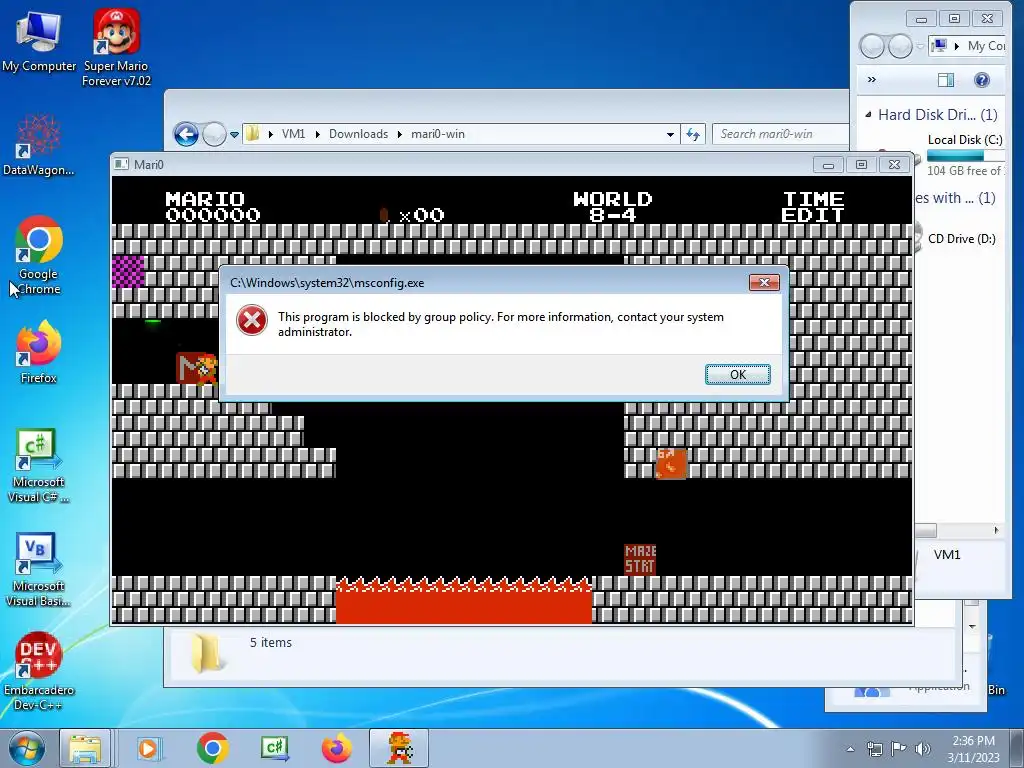Image resolution: width=1024 pixels, height=768 pixels.
Task: Click the Local Disk free space bar
Action: pos(965,155)
